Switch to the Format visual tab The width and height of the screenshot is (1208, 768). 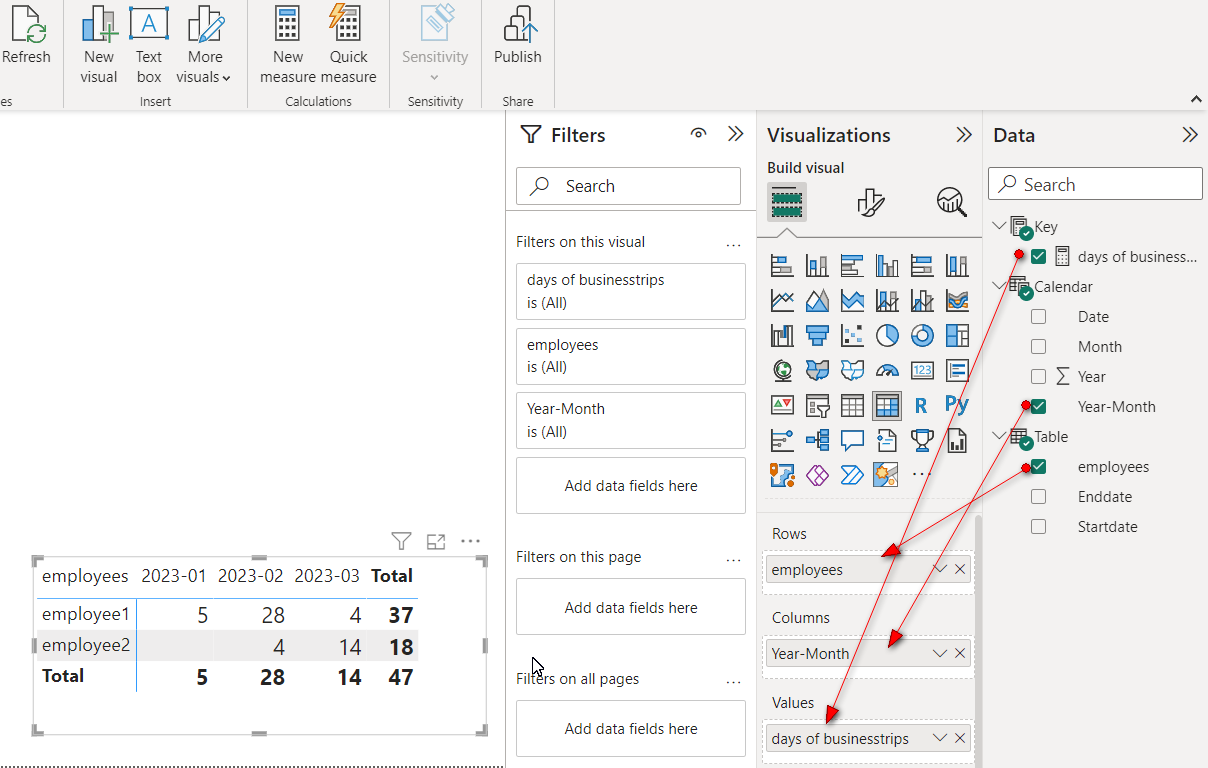click(870, 202)
